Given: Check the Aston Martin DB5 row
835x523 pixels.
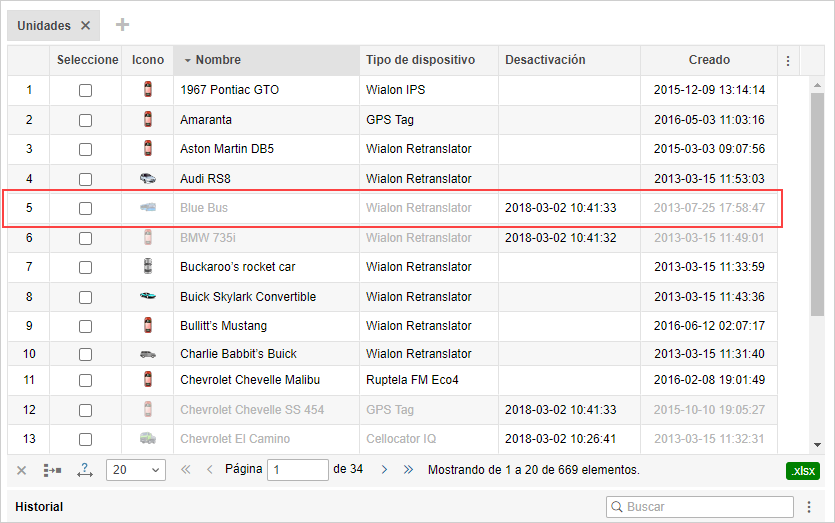Looking at the screenshot, I should (85, 149).
